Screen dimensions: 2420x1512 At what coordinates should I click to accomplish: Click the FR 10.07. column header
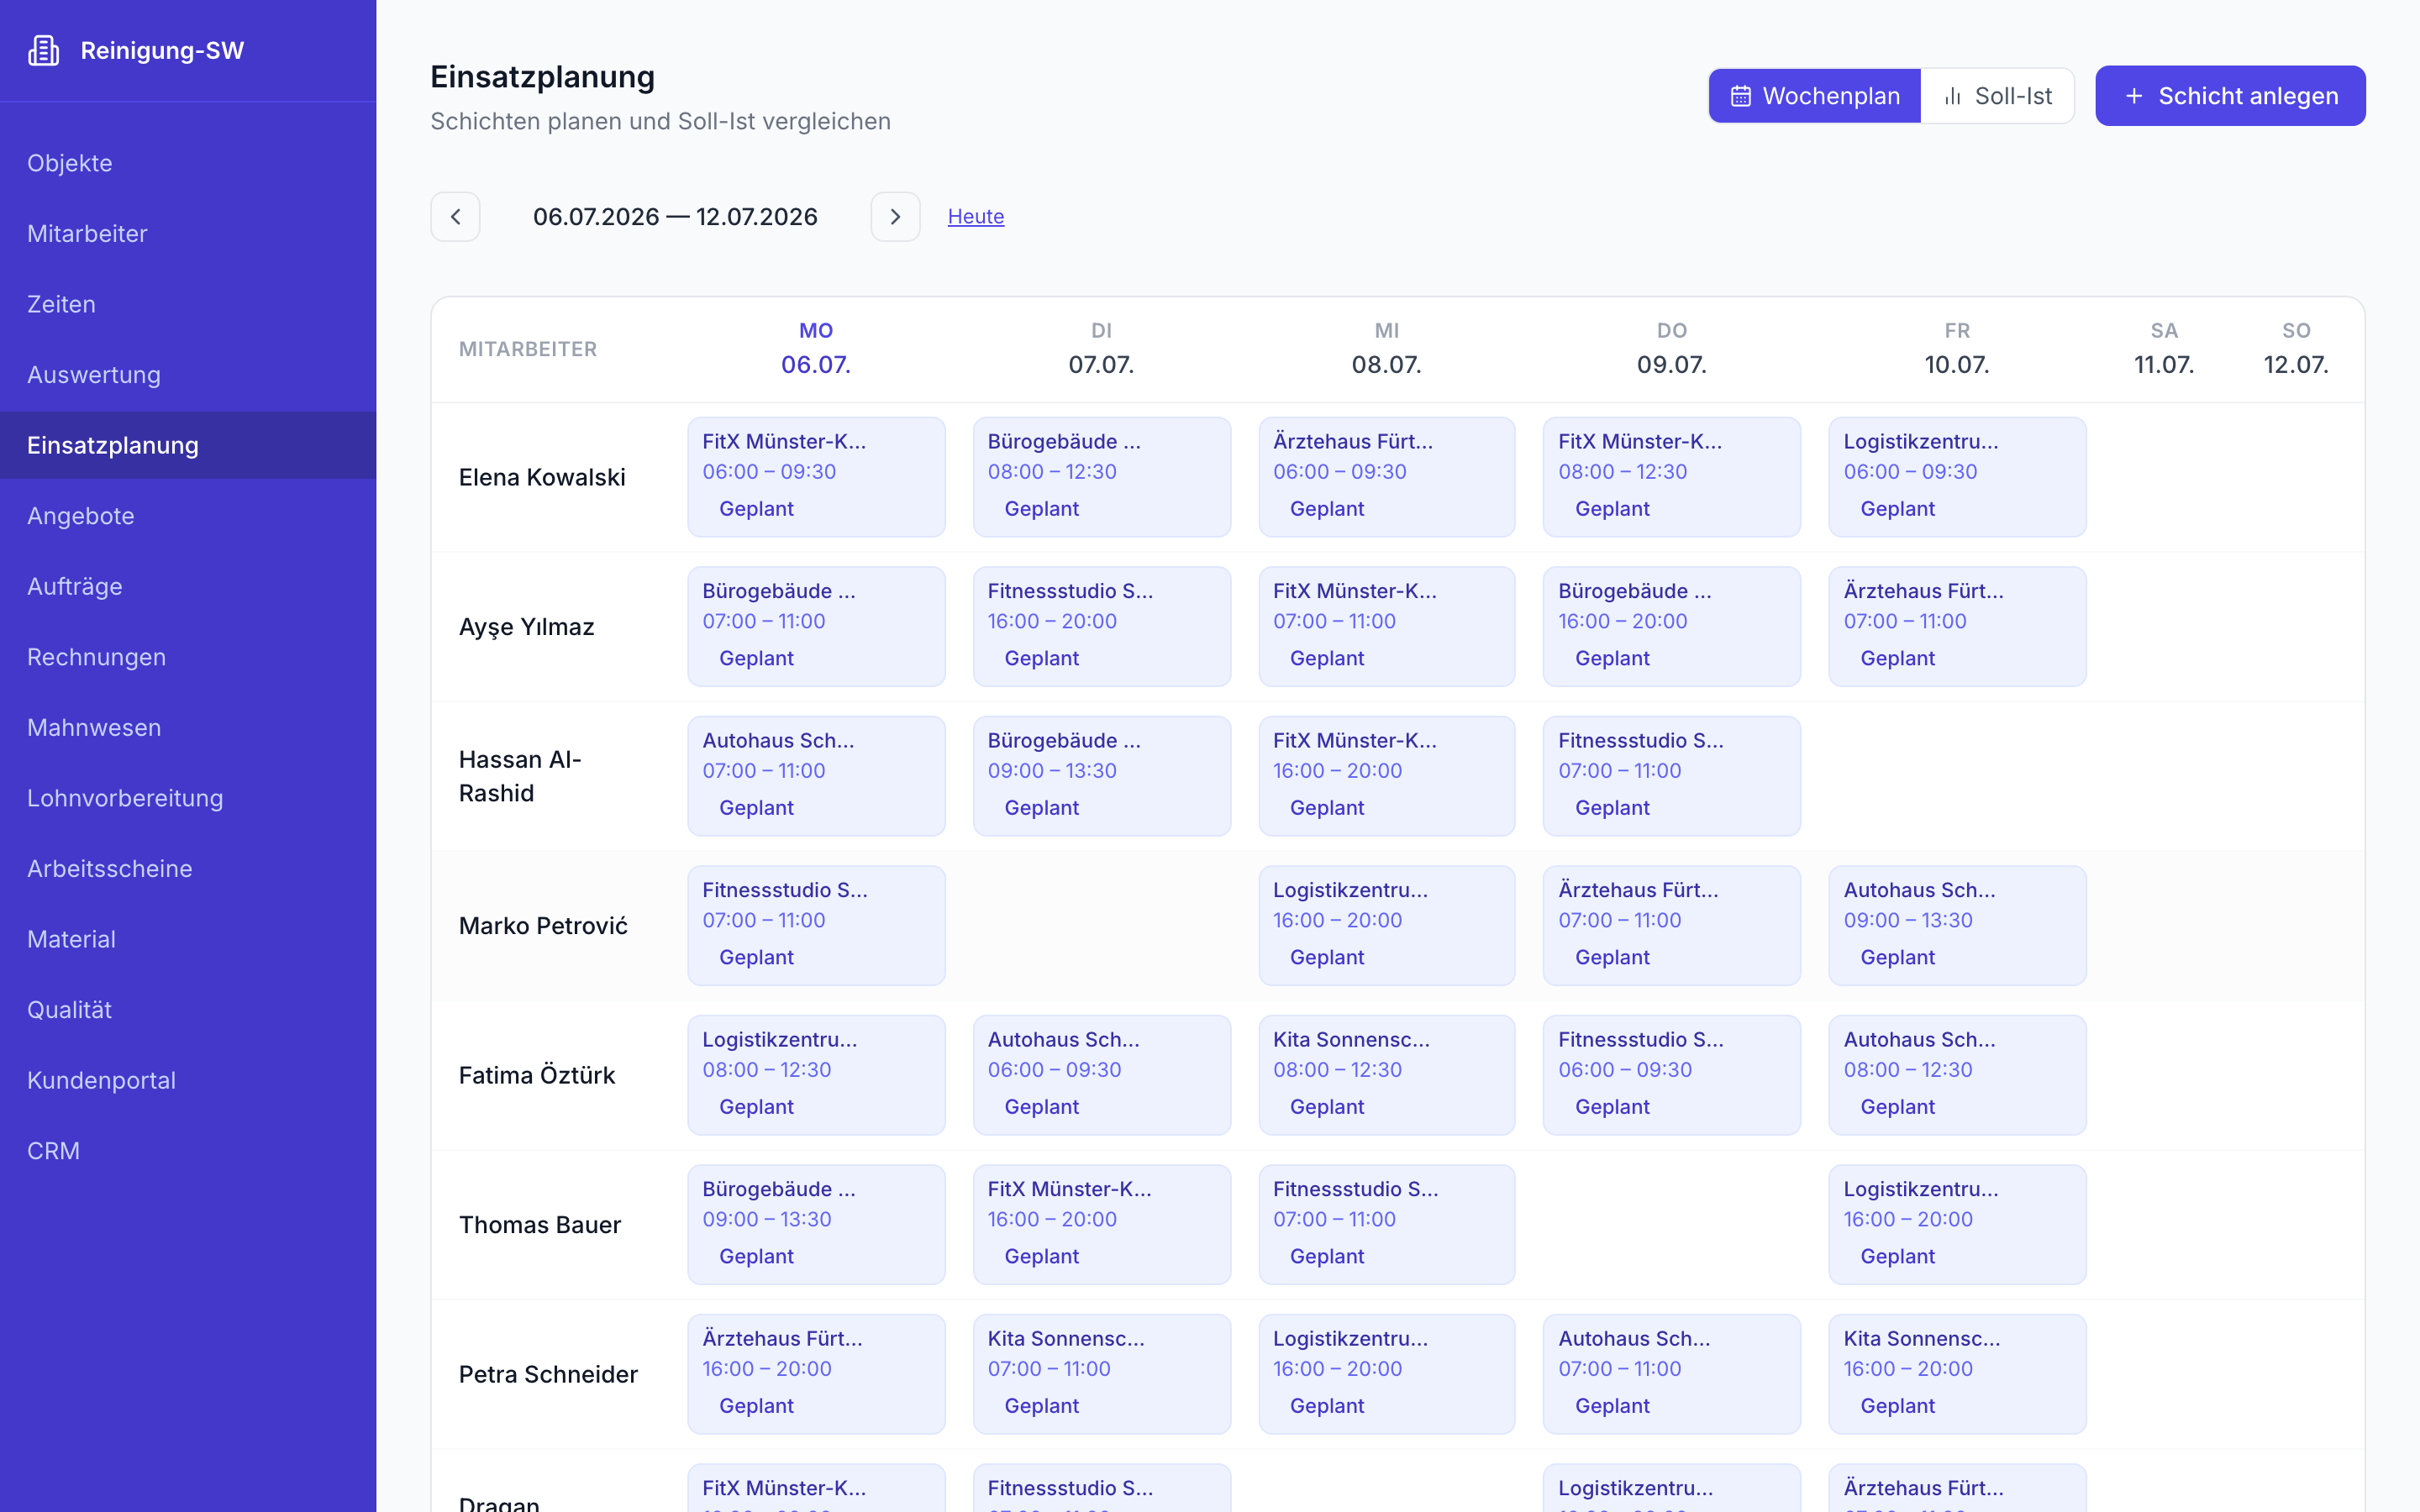1957,349
